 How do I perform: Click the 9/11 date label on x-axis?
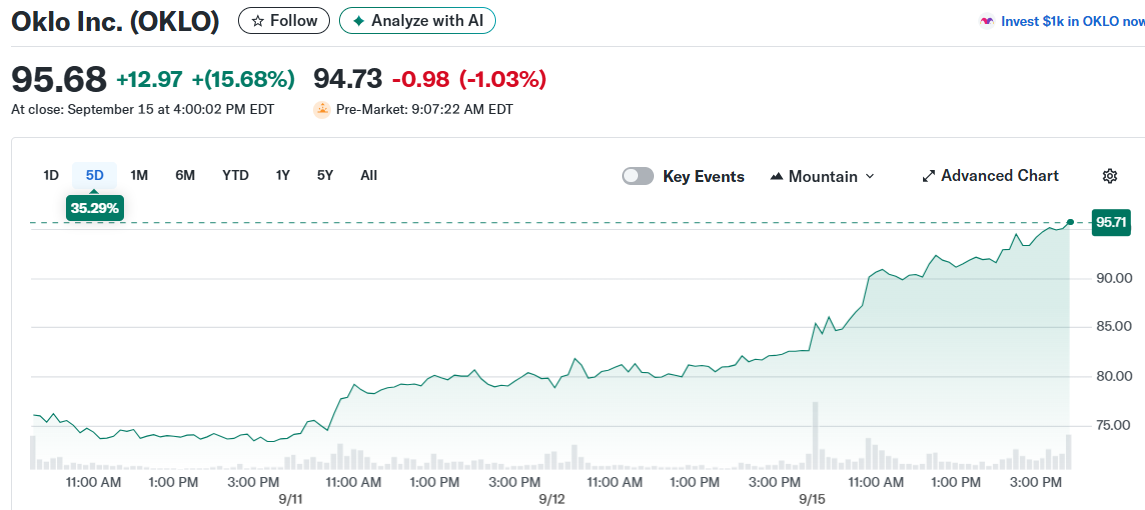291,499
